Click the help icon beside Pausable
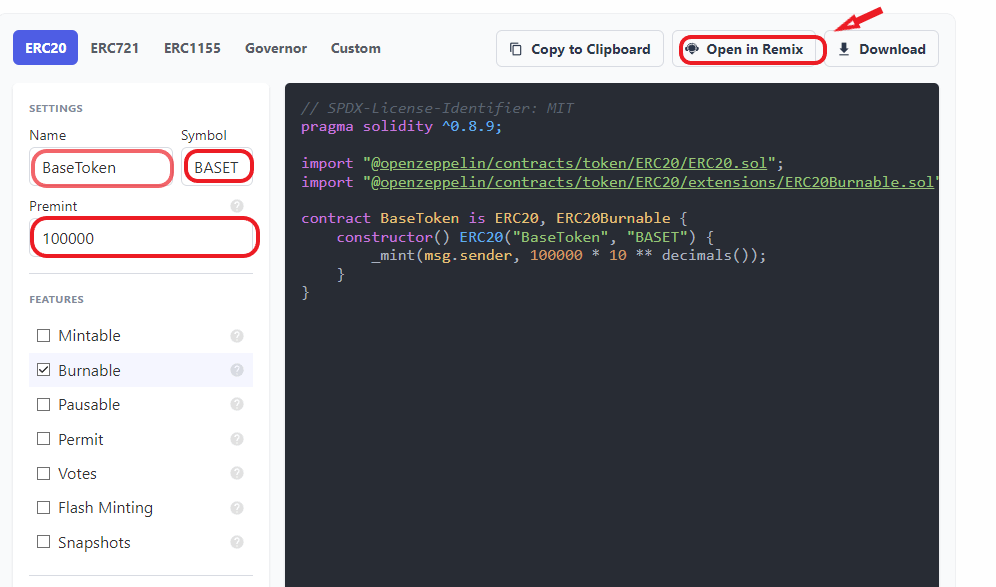This screenshot has width=996, height=587. 237,404
